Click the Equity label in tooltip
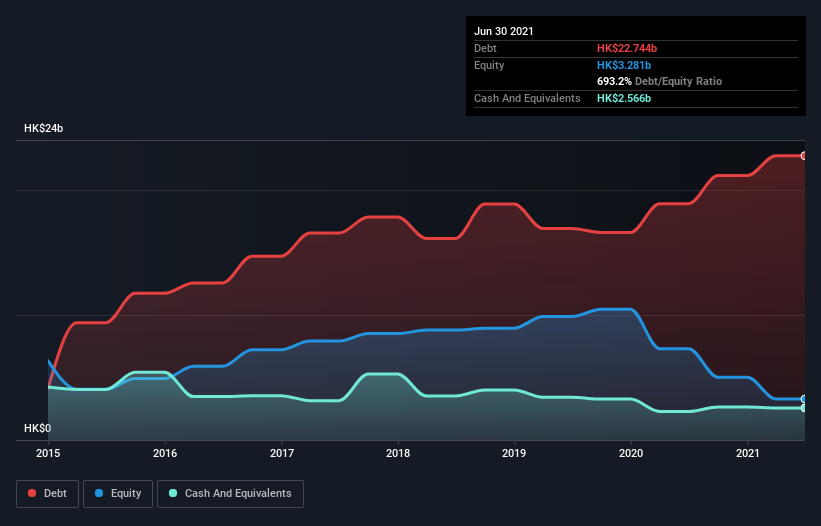 tap(489, 65)
